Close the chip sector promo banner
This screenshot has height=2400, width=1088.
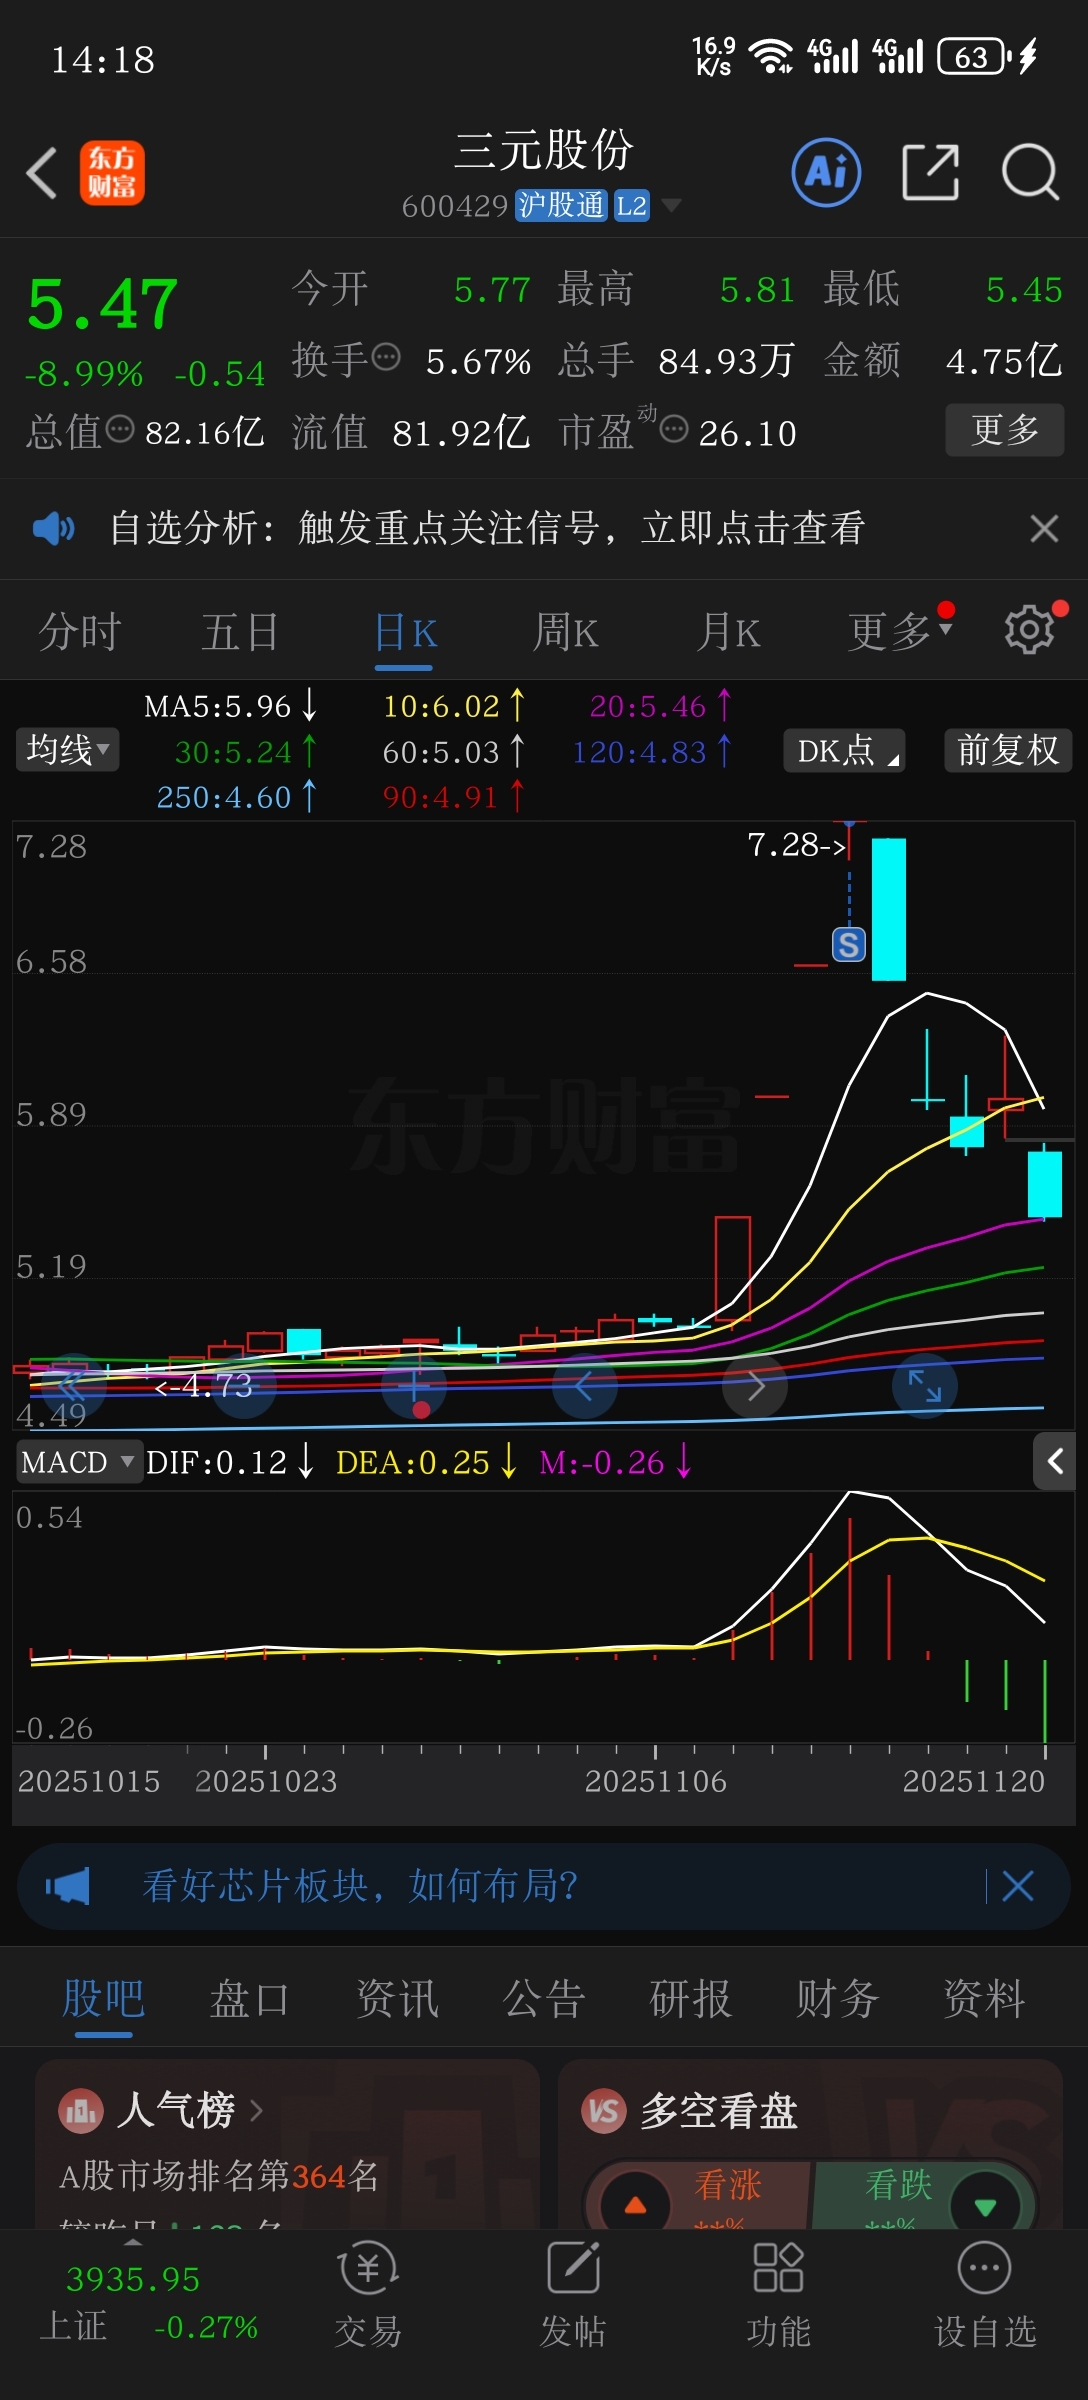(x=1018, y=1886)
